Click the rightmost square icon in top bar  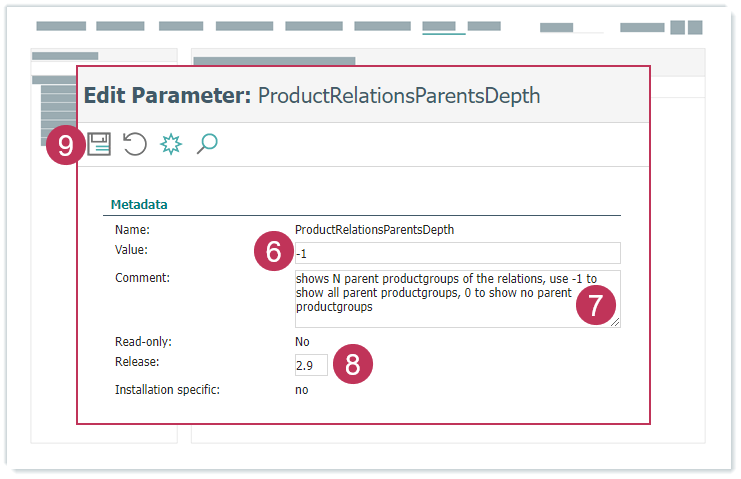tap(693, 27)
